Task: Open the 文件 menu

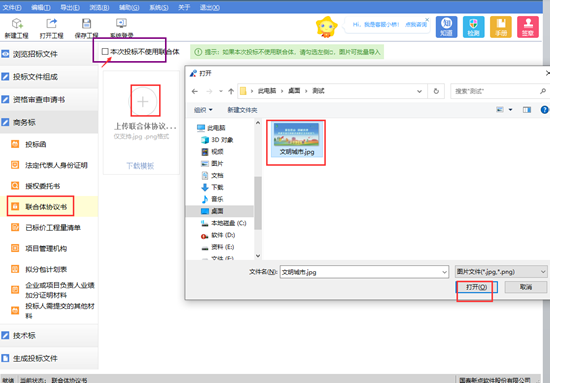Action: tap(12, 7)
